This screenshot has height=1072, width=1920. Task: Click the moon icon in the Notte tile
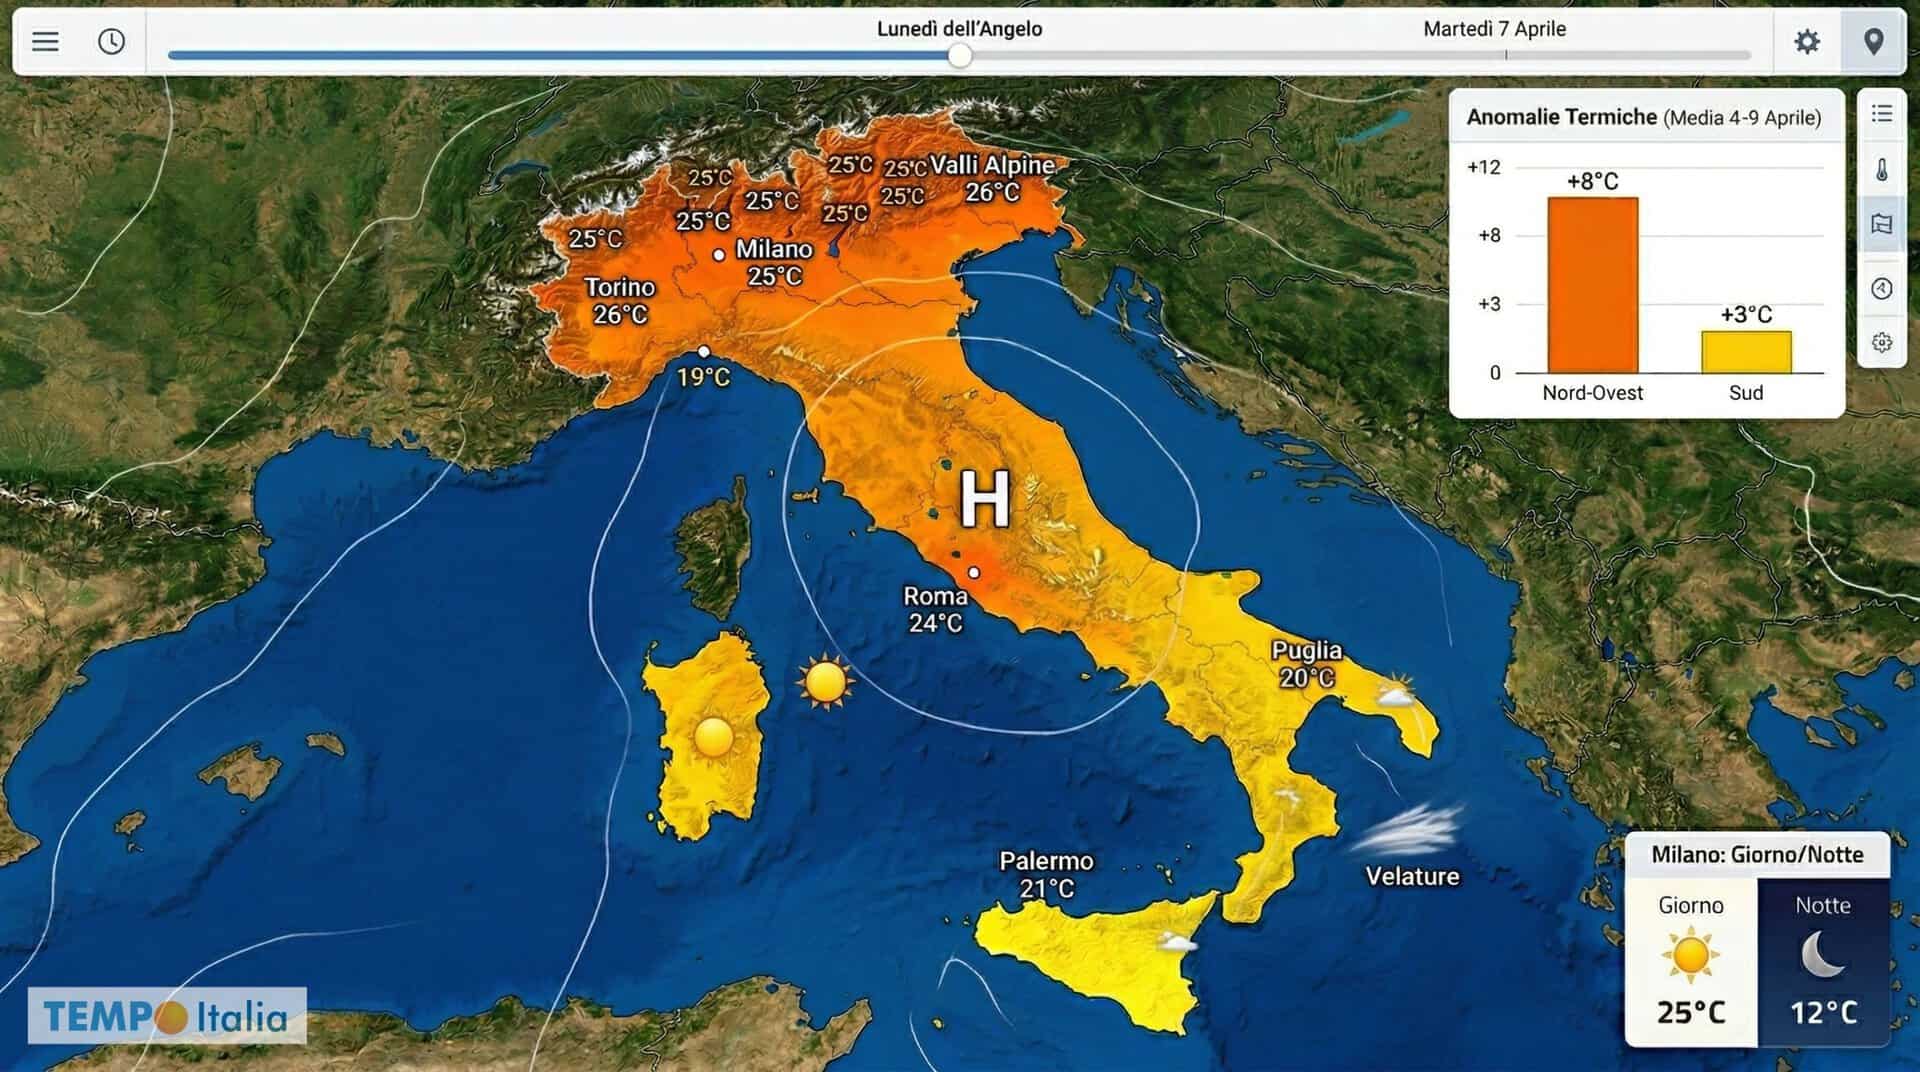(x=1823, y=954)
